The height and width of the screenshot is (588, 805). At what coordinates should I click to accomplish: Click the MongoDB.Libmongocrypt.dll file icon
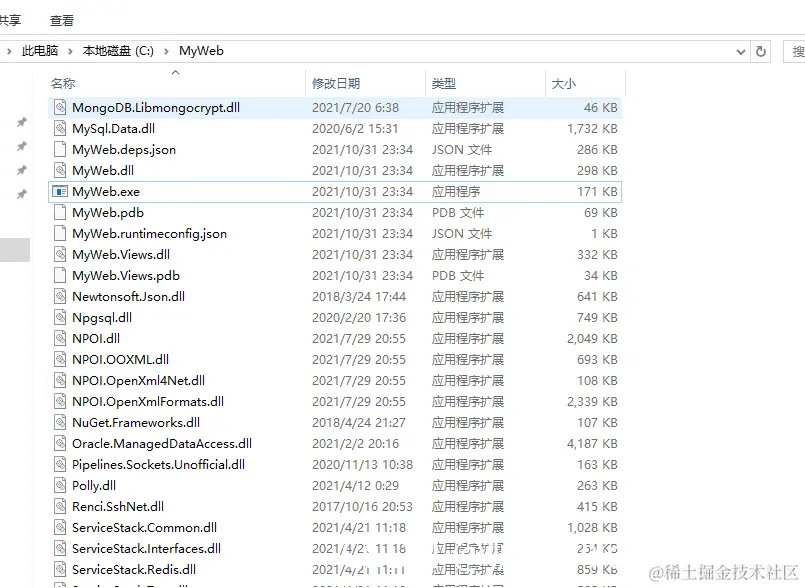pyautogui.click(x=60, y=107)
